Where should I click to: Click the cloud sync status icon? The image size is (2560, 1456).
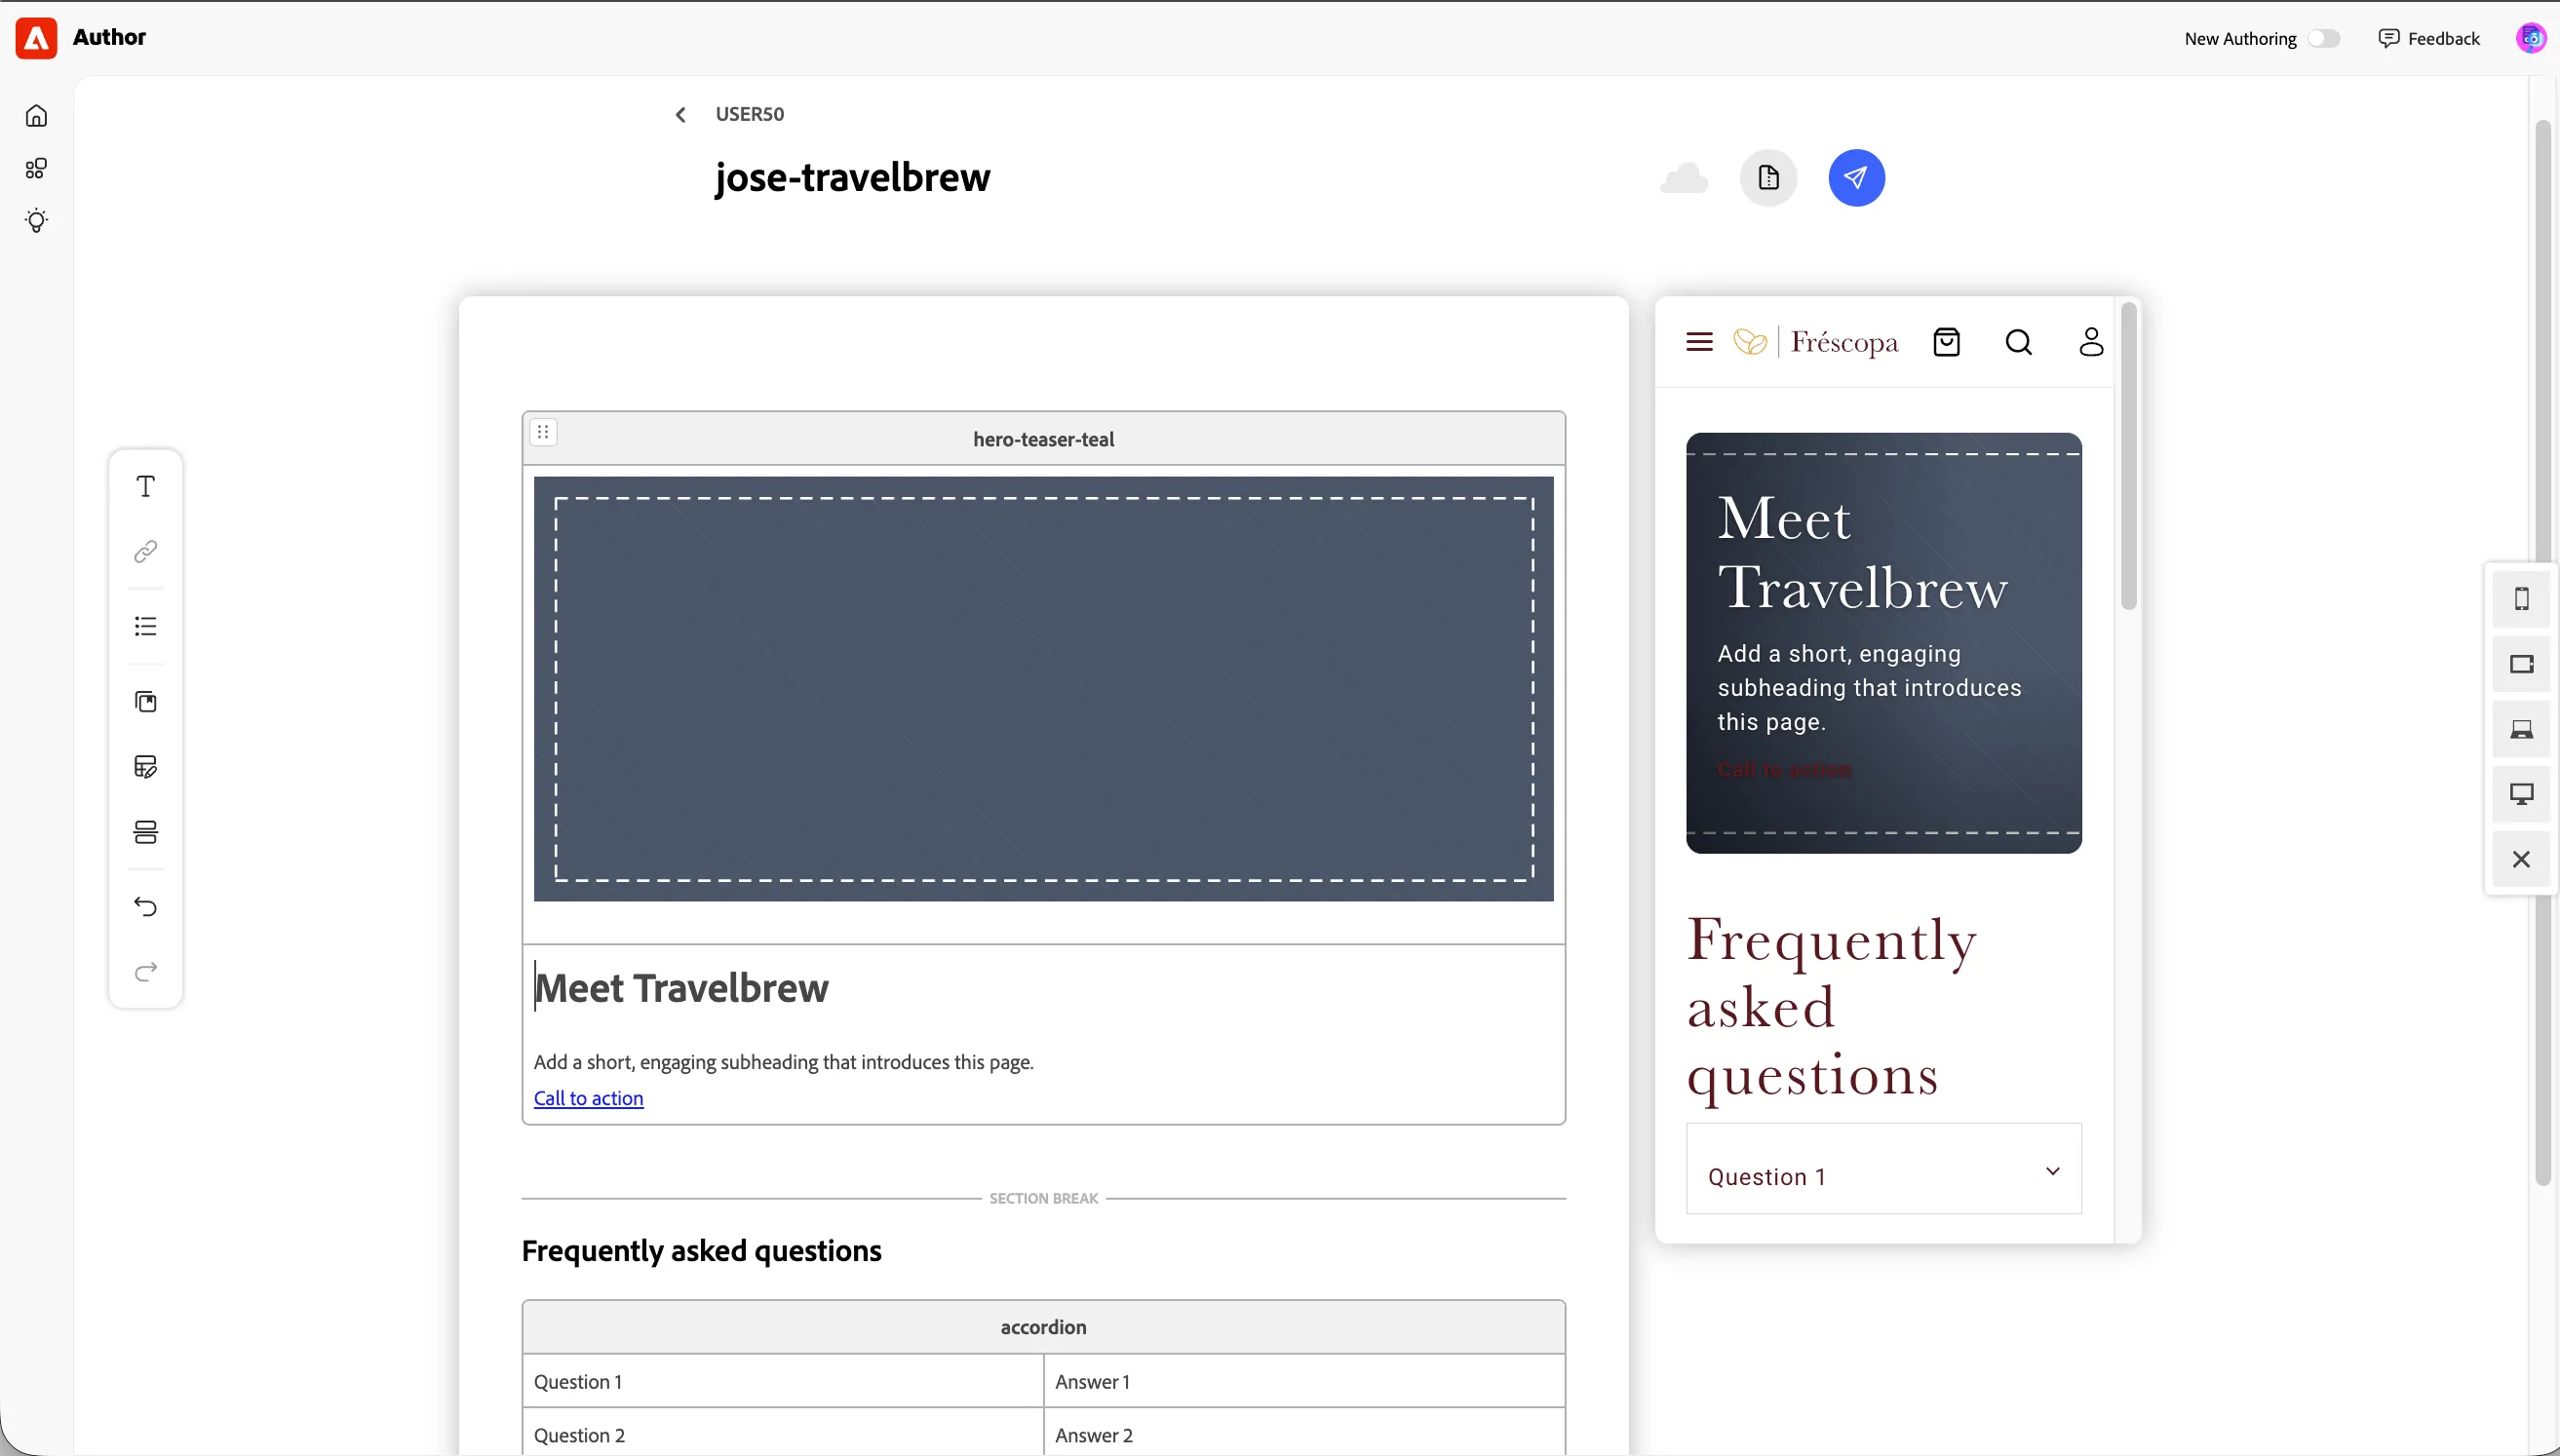(1684, 178)
